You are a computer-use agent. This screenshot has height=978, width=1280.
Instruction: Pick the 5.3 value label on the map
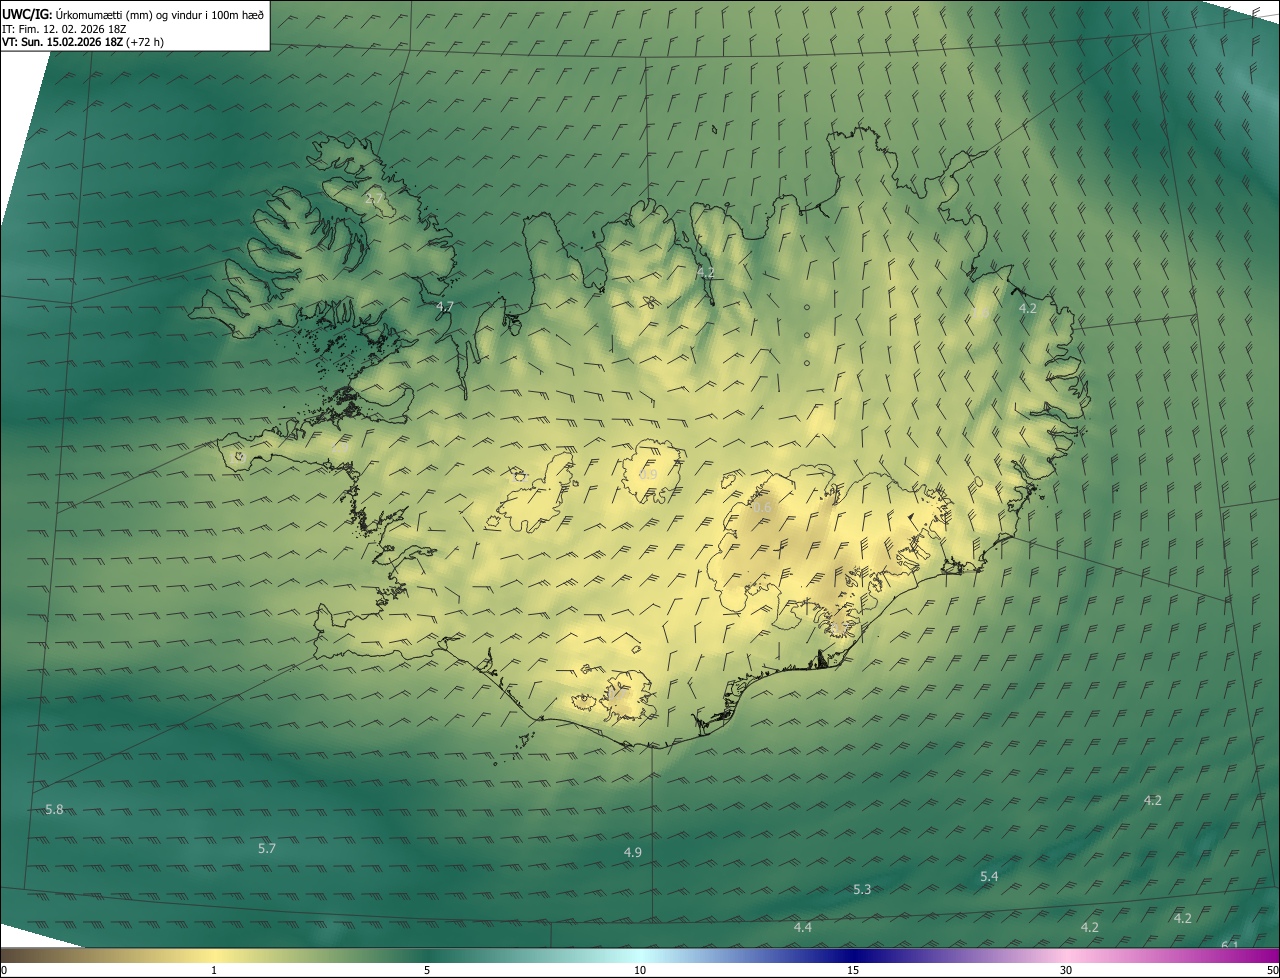pos(862,889)
